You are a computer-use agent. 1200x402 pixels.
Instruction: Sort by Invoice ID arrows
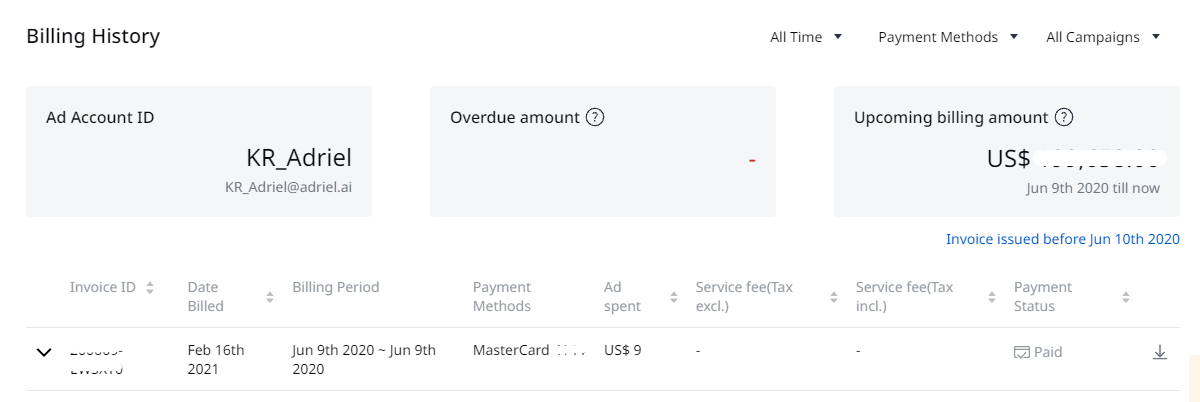coord(150,288)
